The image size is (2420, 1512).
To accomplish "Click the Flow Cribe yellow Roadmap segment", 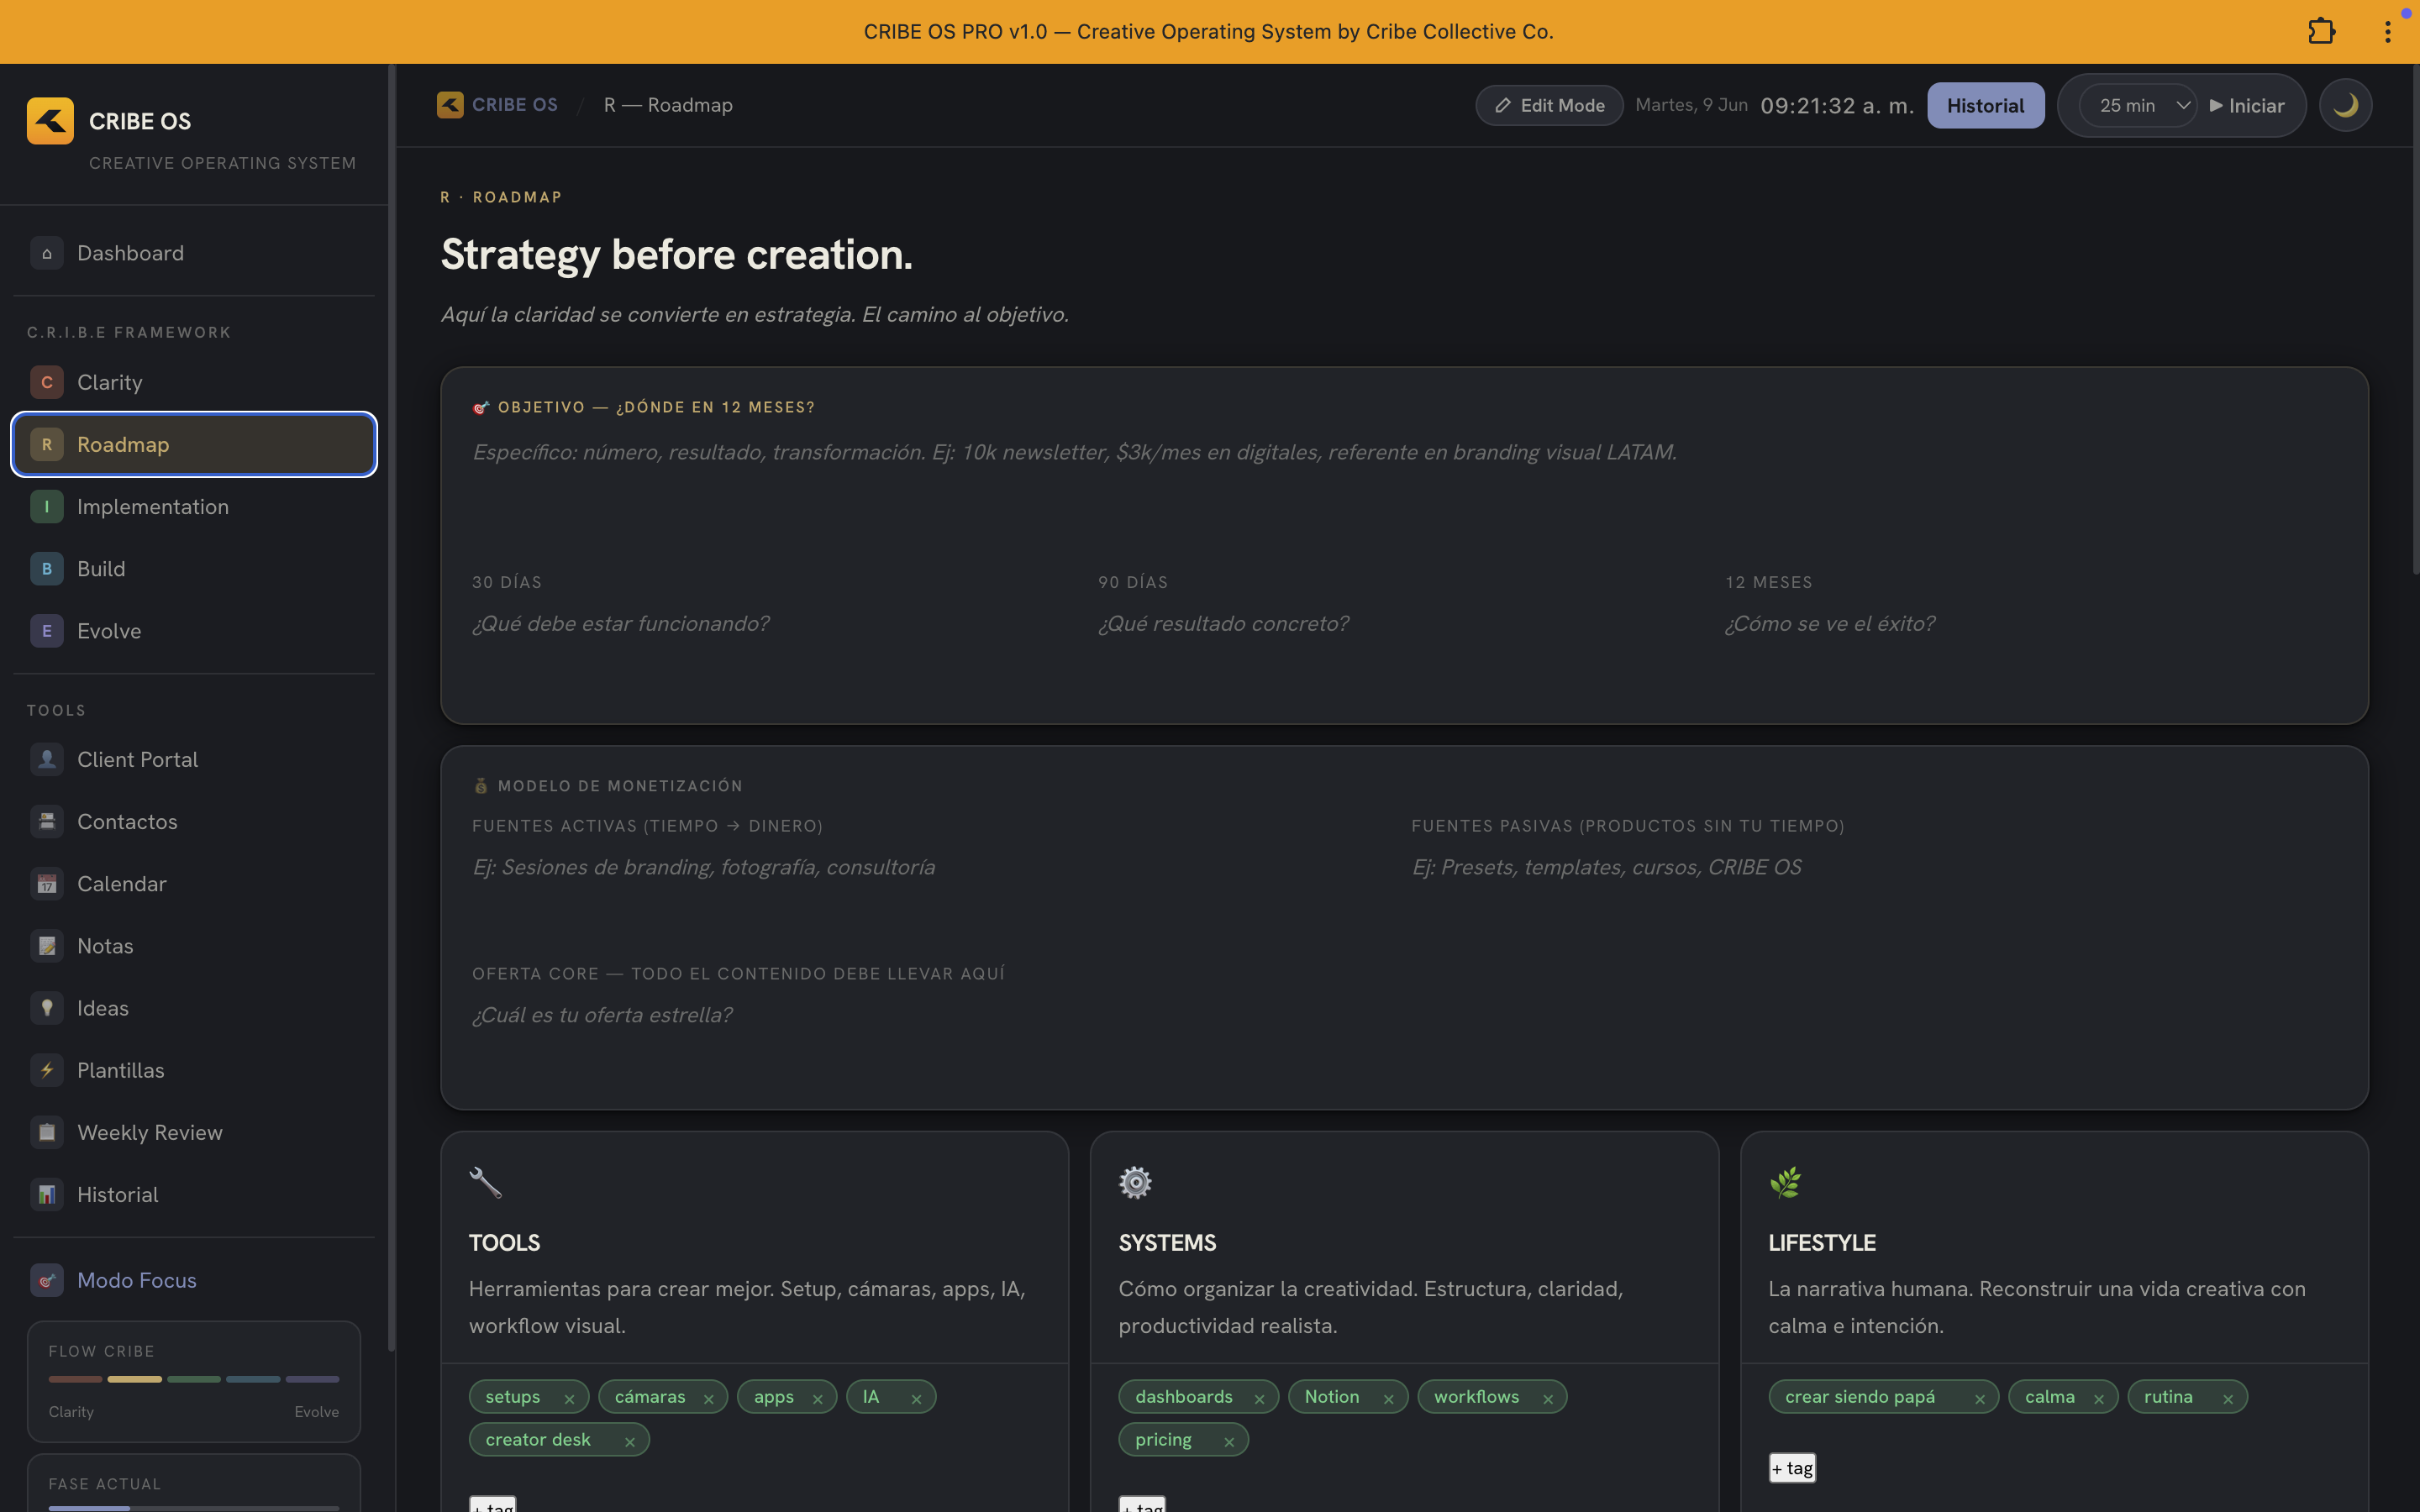I will pos(135,1379).
